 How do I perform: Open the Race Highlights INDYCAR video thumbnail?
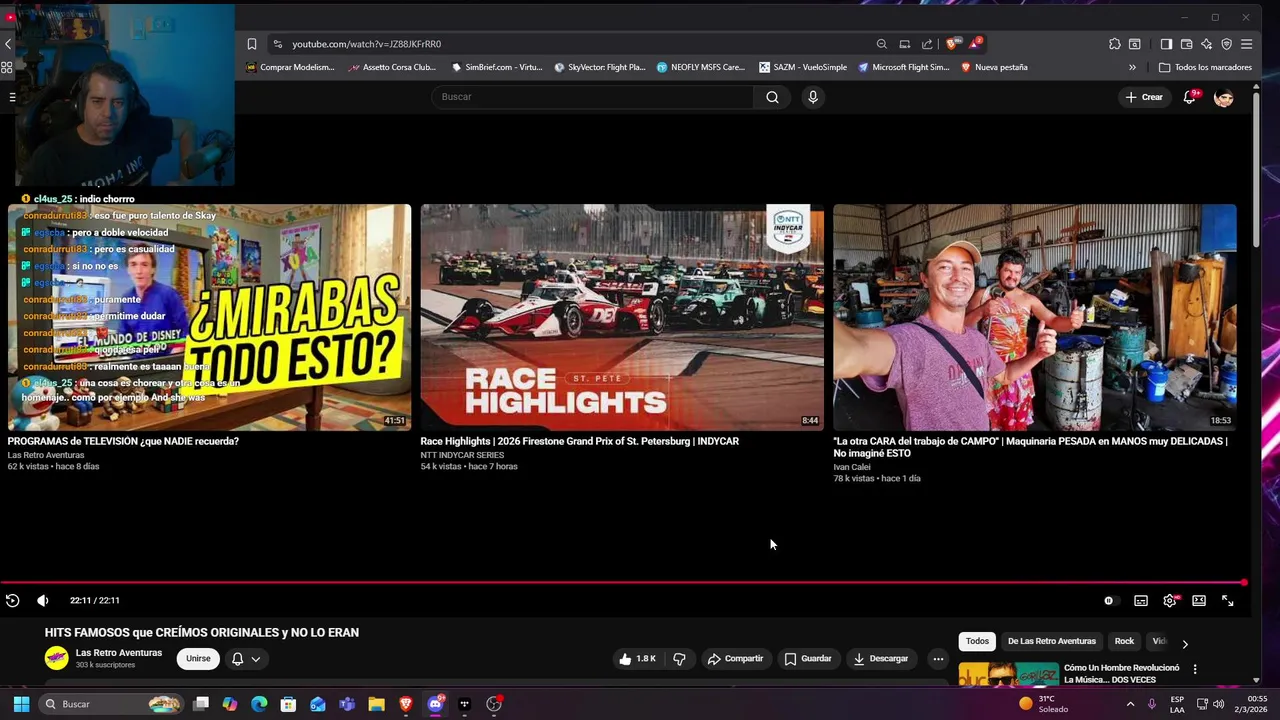pos(622,317)
